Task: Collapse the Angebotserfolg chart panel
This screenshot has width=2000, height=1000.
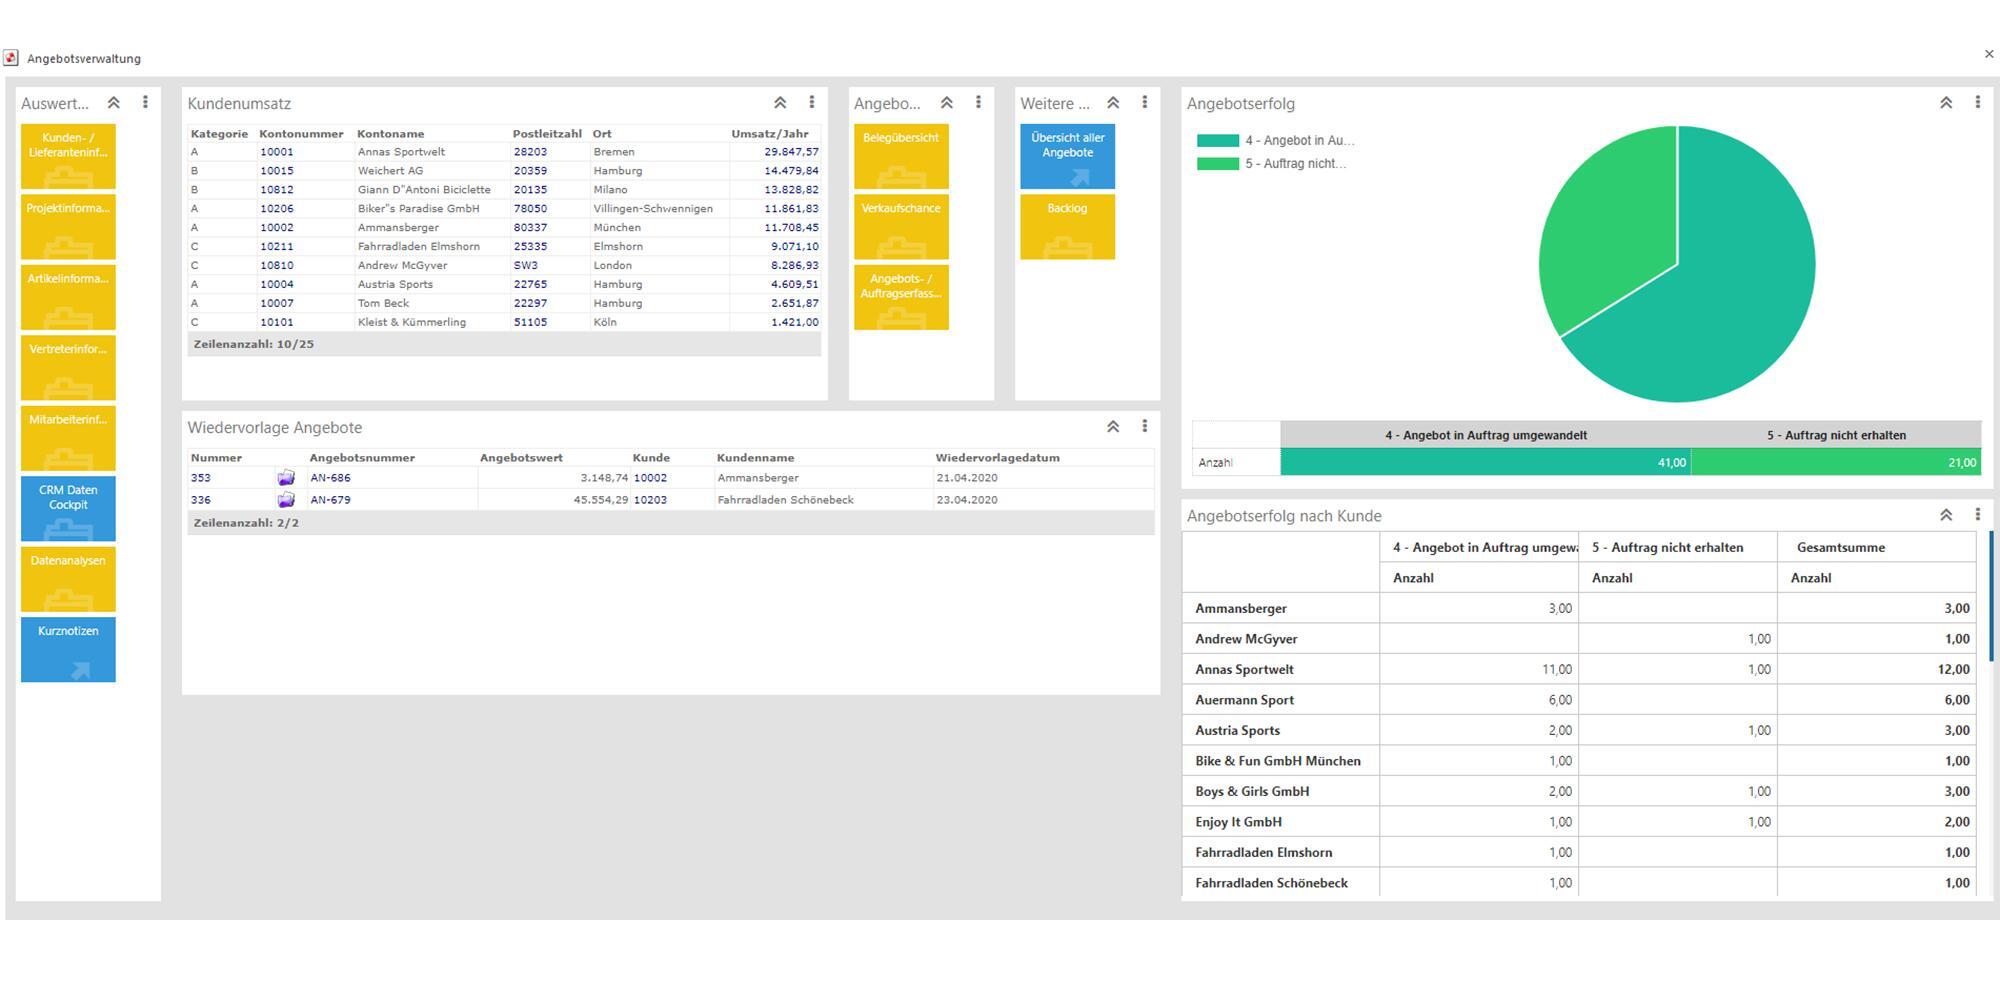Action: pos(1946,103)
